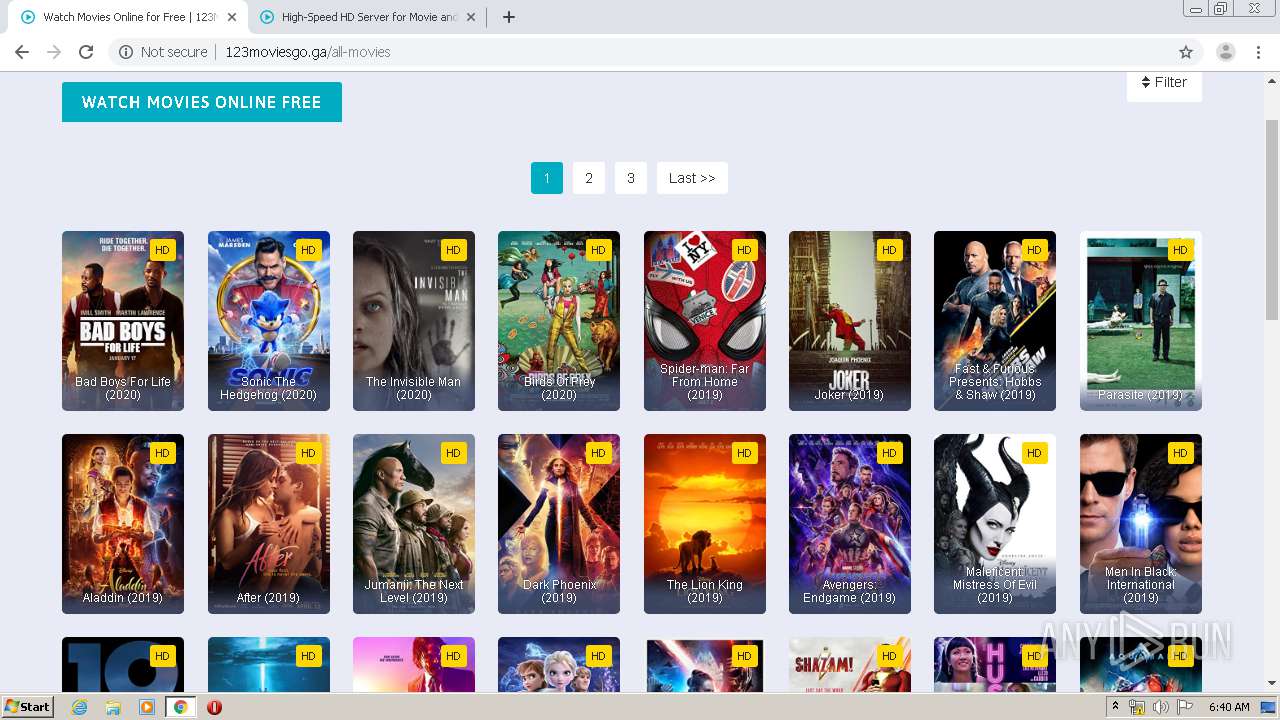Launch Internet Explorer from taskbar
The image size is (1280, 720).
(80, 707)
